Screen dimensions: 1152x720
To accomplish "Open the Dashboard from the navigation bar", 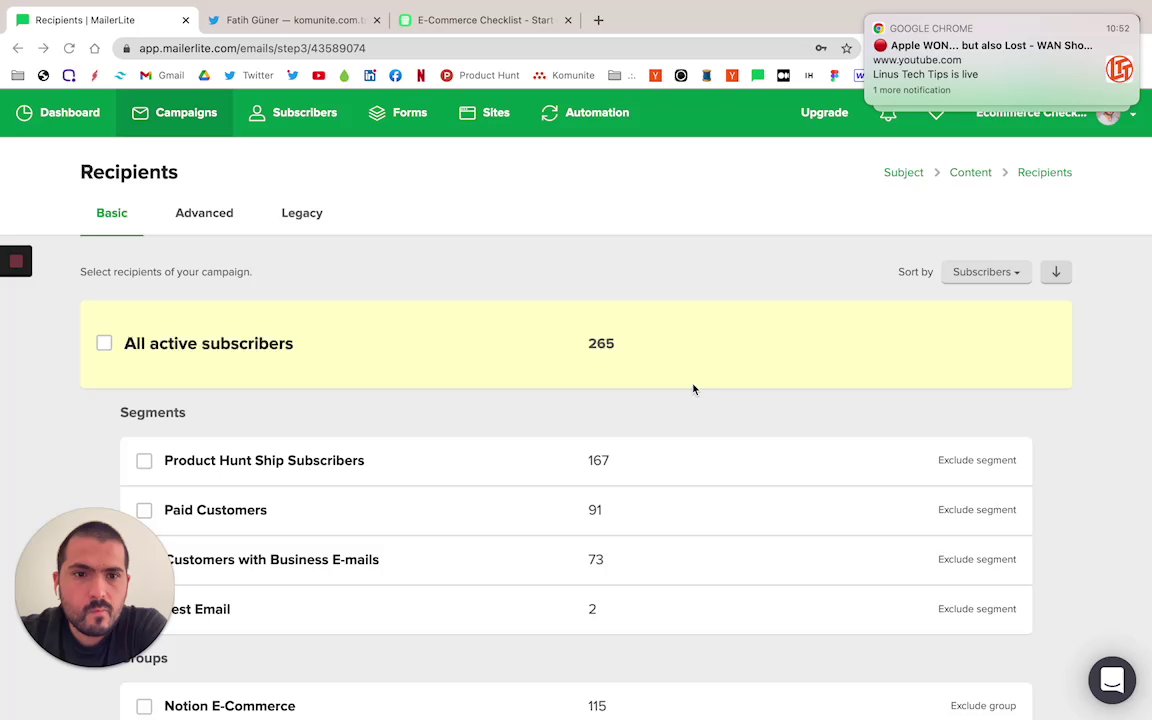I will (58, 113).
